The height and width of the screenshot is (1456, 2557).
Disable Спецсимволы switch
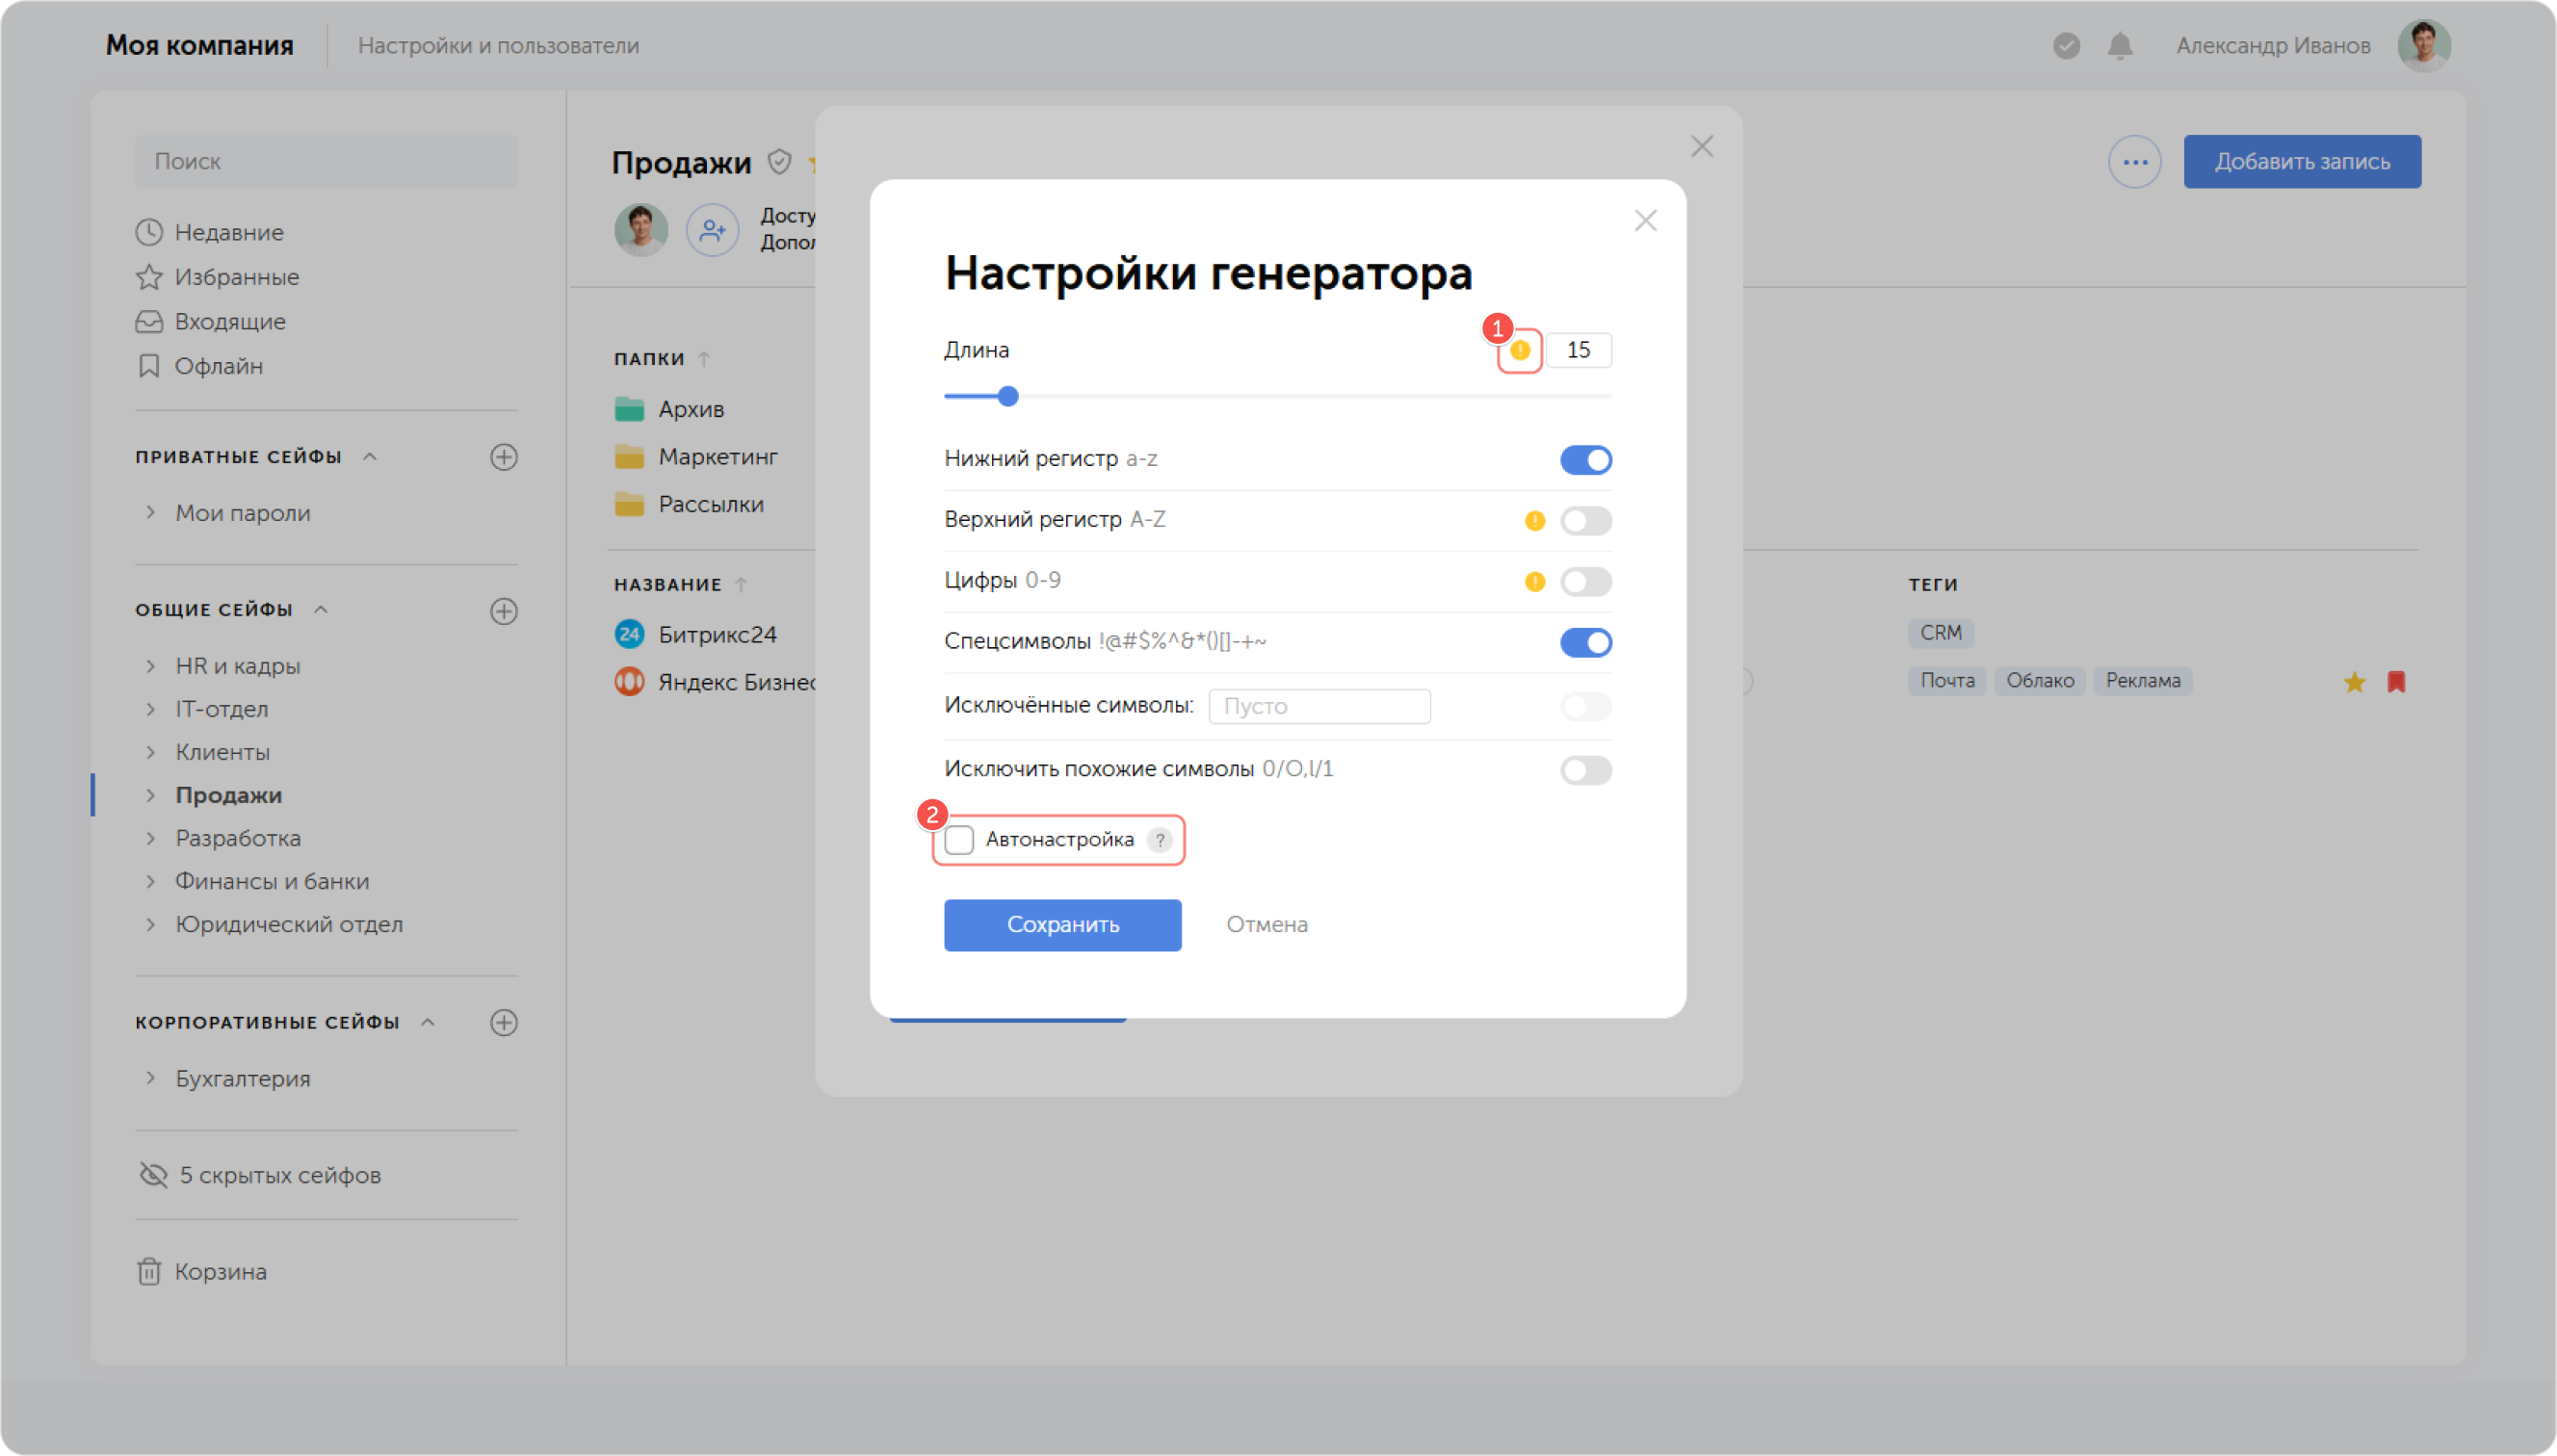tap(1585, 643)
